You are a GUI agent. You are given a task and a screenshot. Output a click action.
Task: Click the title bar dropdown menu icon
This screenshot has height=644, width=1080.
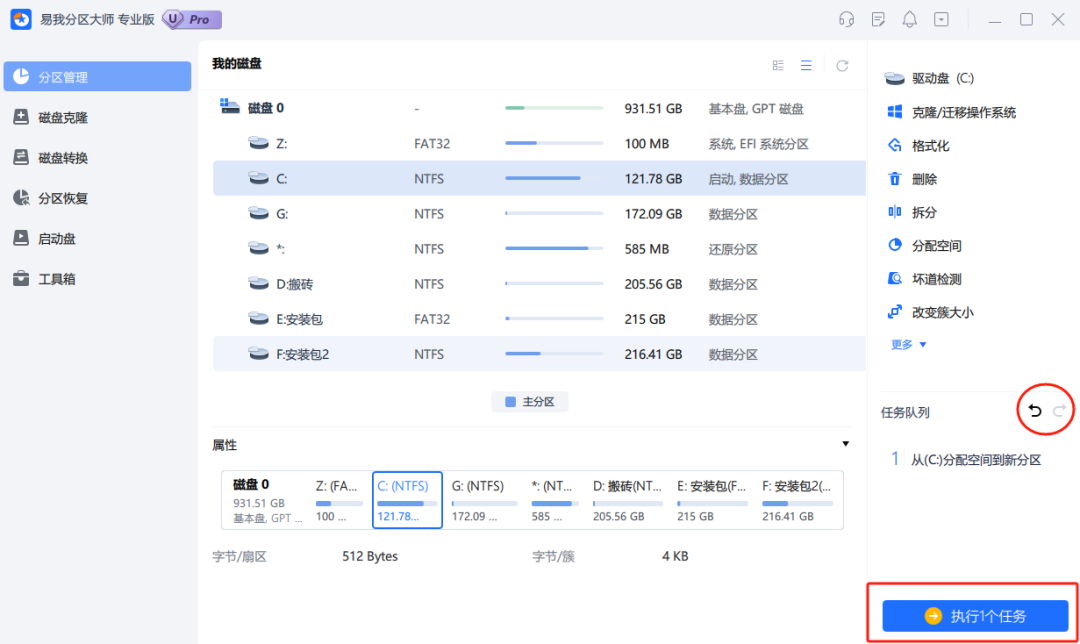[941, 19]
